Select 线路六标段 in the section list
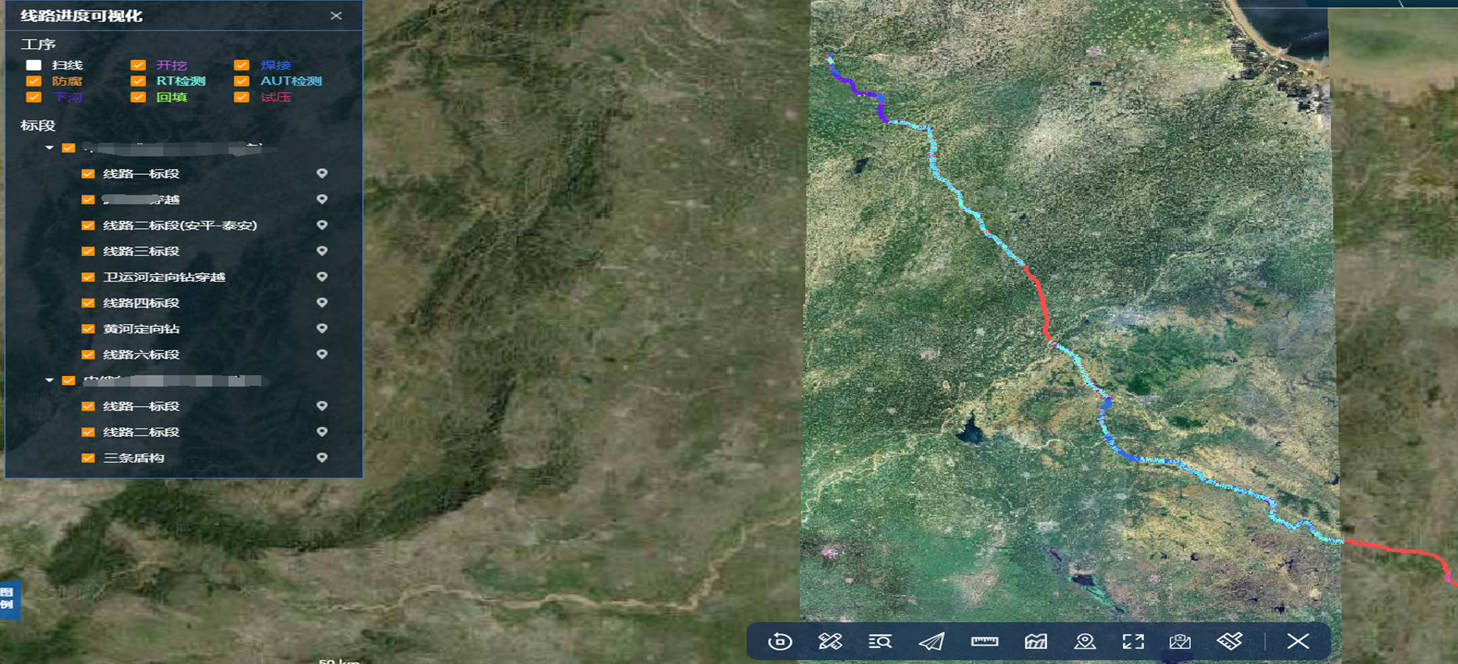This screenshot has width=1458, height=664. point(141,355)
